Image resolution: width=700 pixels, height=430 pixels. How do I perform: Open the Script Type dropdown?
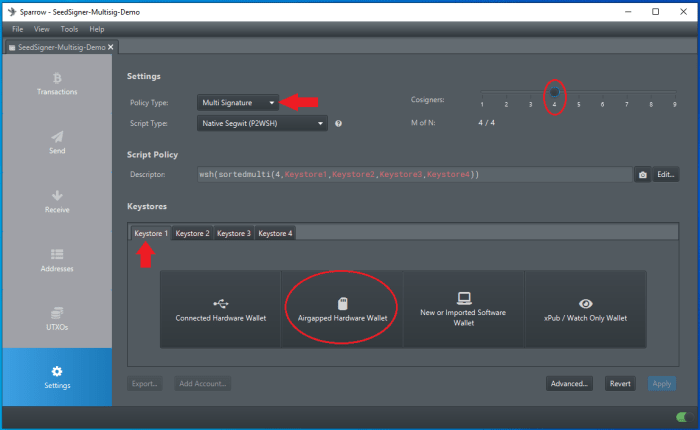pos(263,124)
